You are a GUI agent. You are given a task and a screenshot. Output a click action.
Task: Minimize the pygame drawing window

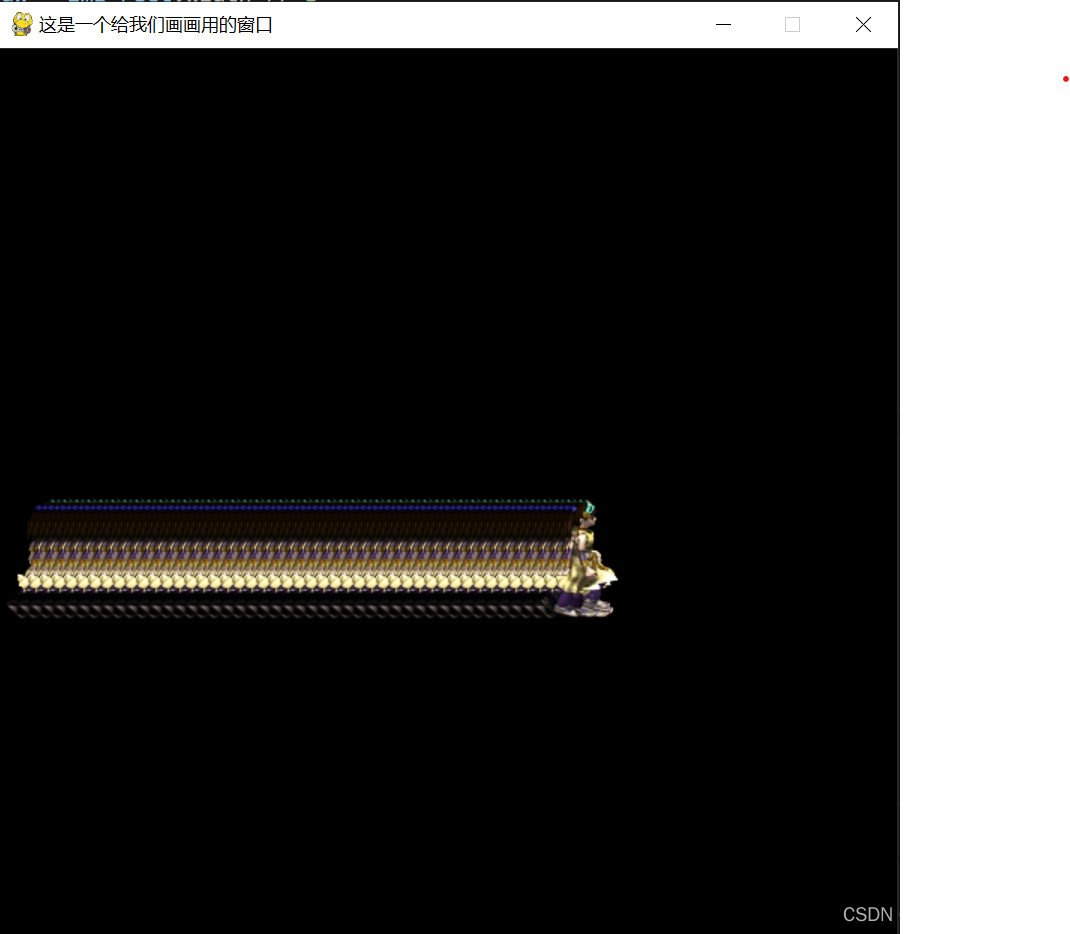(x=723, y=25)
